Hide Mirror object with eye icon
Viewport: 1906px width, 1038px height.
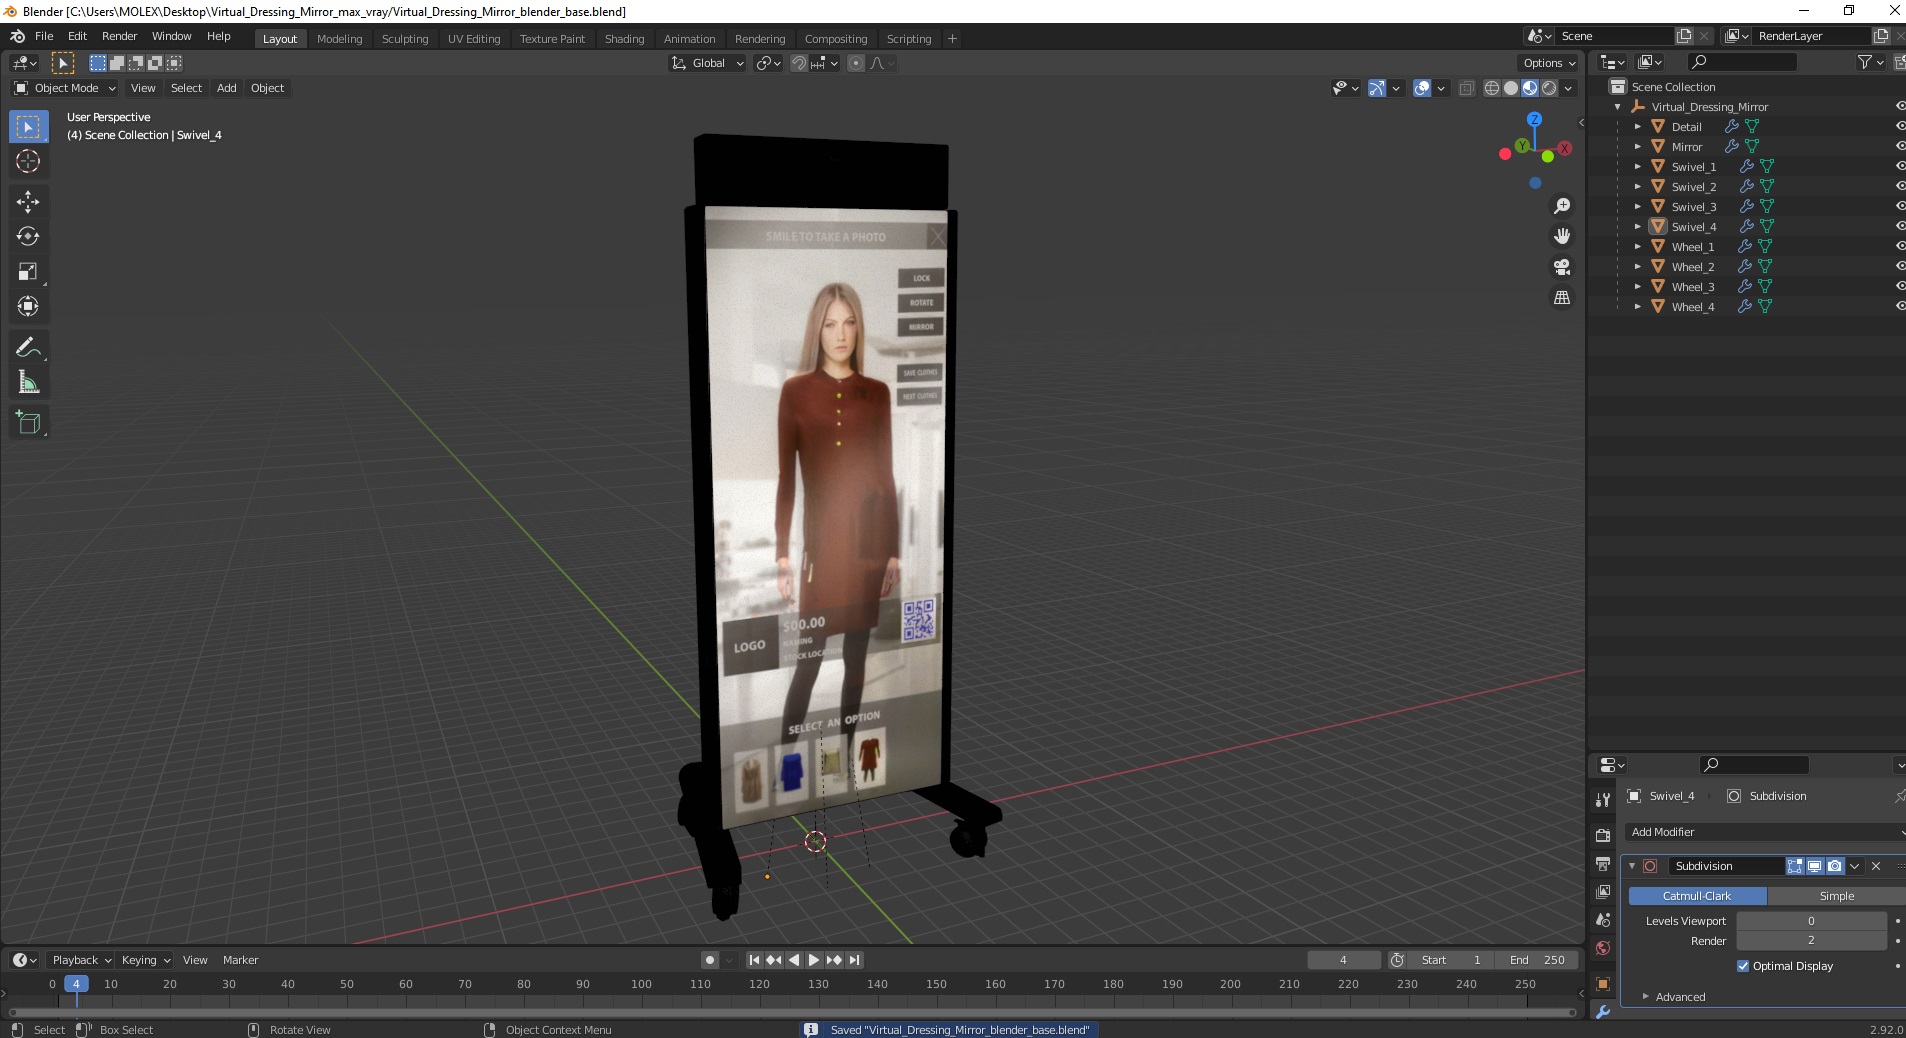pos(1900,146)
